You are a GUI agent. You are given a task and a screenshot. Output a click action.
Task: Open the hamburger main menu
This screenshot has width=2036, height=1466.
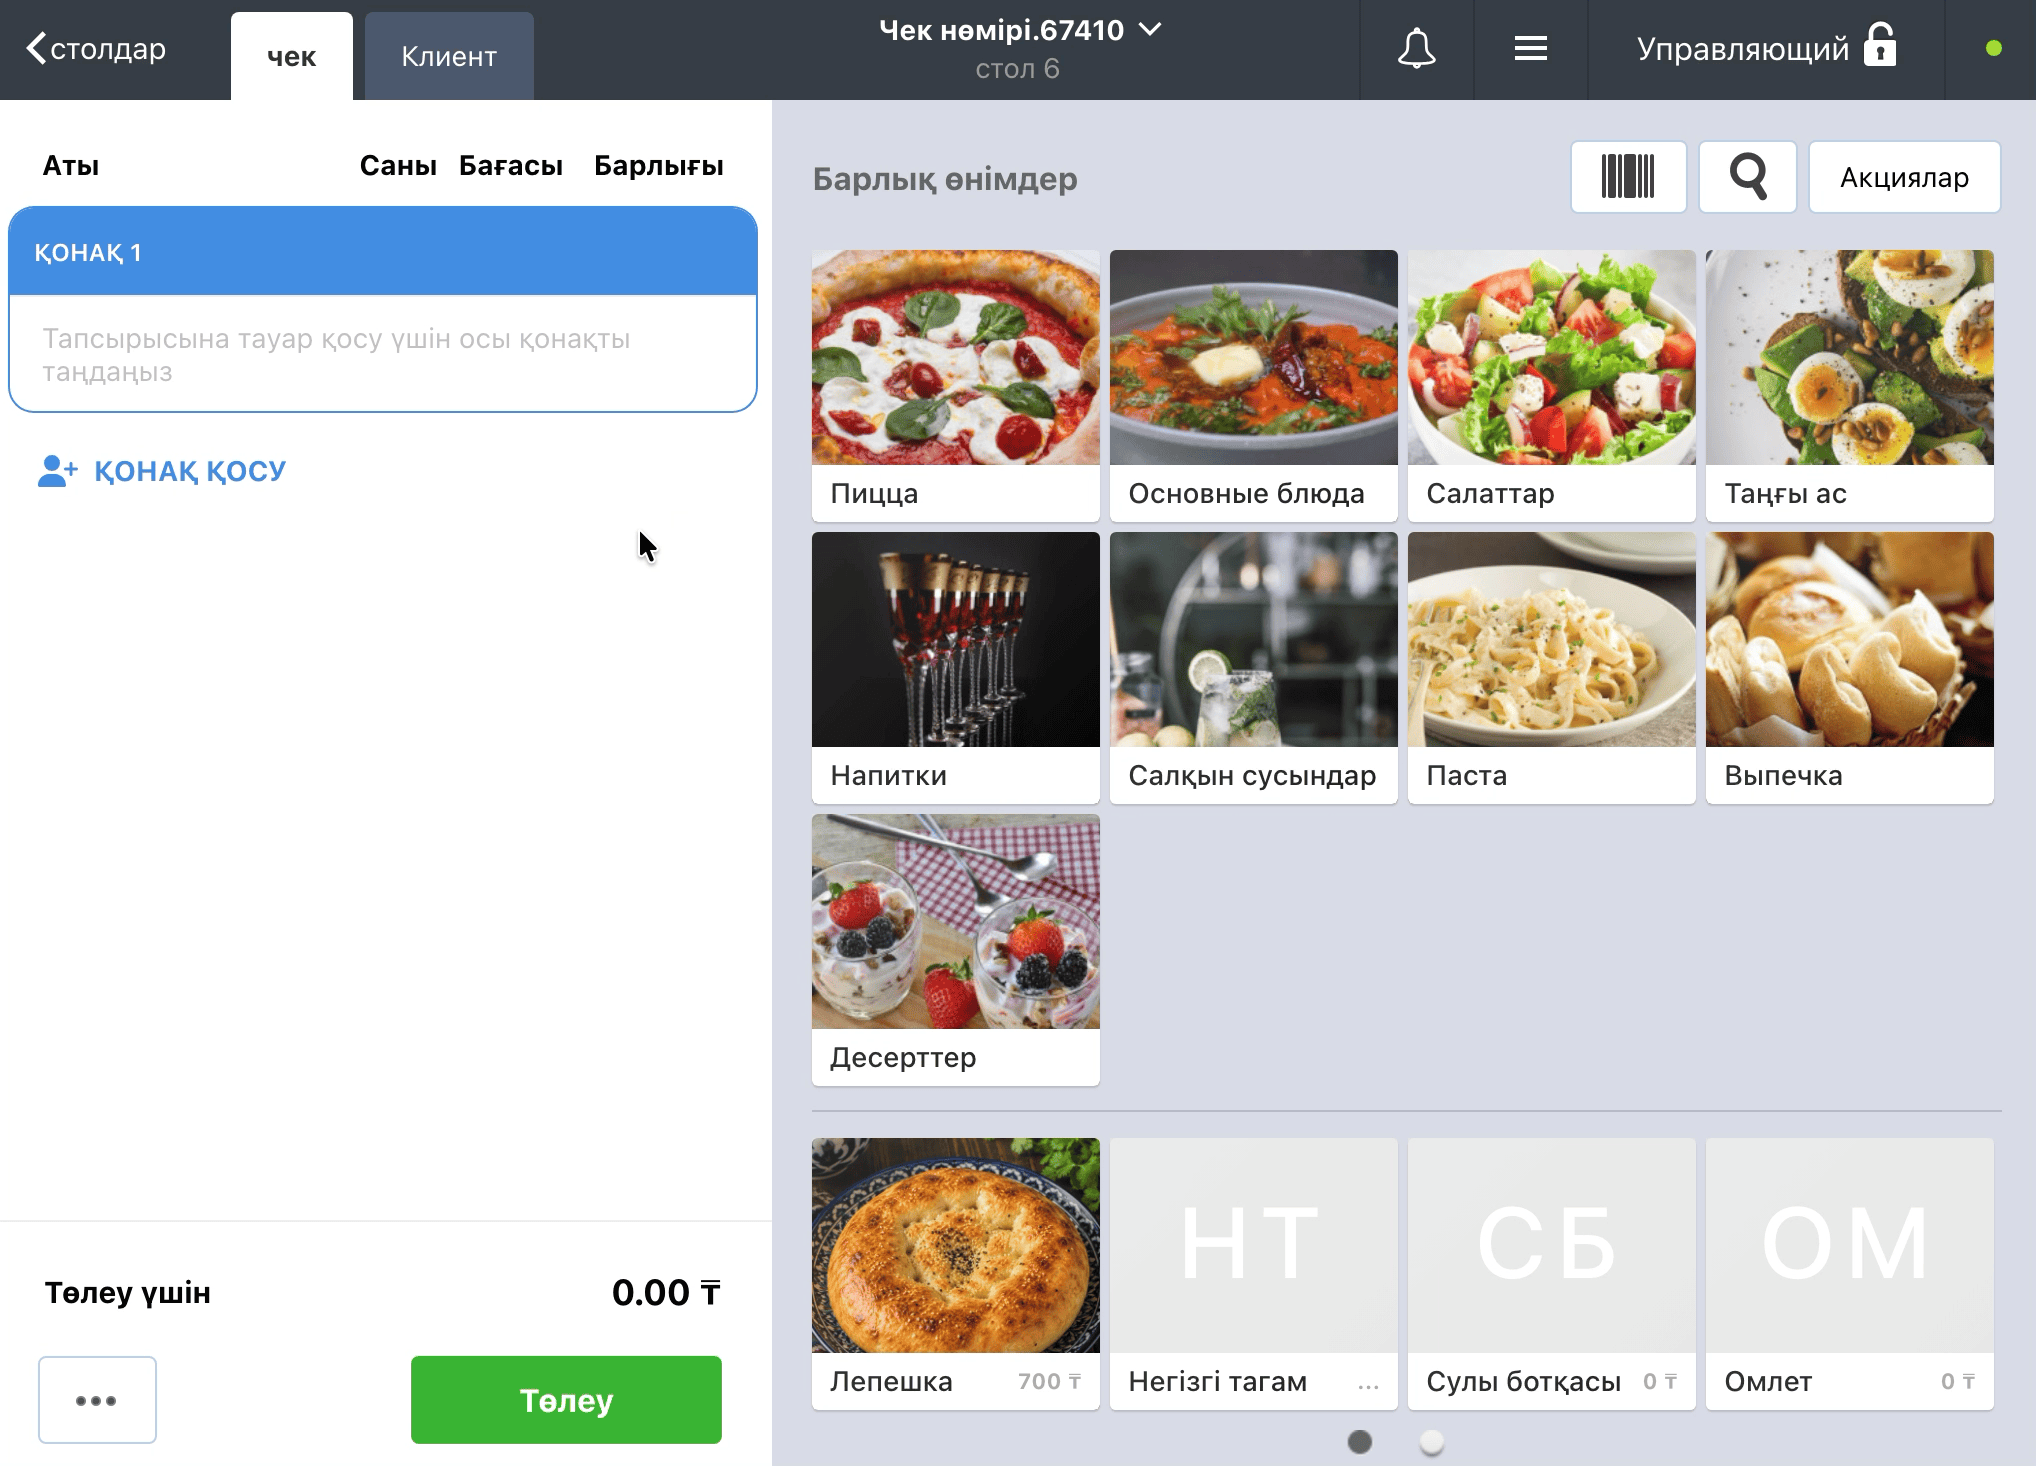pos(1530,49)
